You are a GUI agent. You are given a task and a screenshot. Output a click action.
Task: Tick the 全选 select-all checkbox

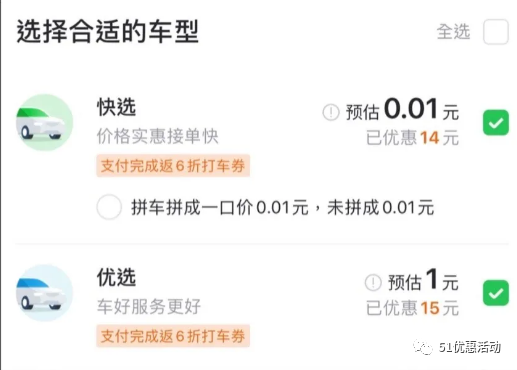pos(496,32)
